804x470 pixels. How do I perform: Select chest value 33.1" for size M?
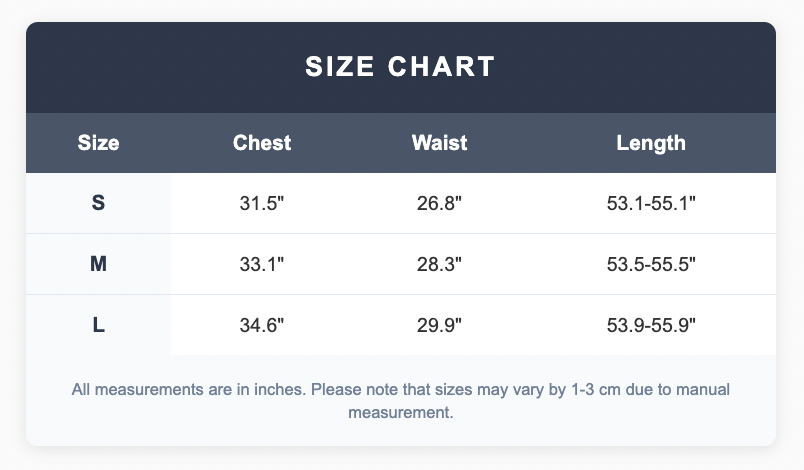pos(262,264)
